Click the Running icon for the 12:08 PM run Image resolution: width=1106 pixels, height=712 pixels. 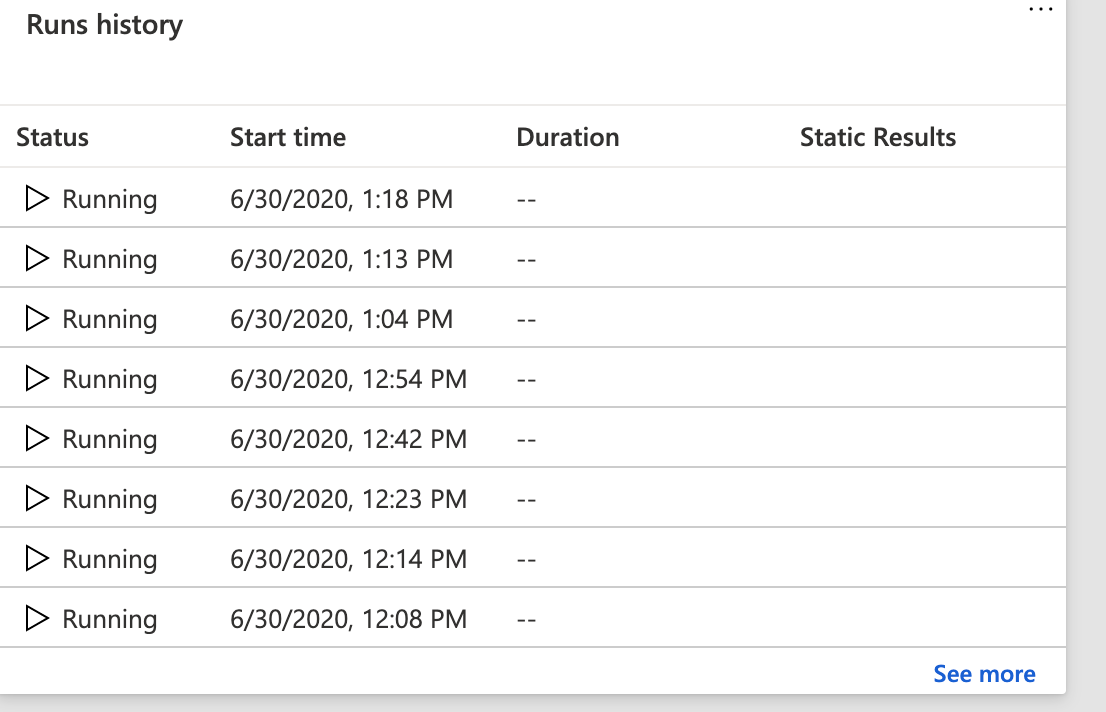[x=37, y=619]
